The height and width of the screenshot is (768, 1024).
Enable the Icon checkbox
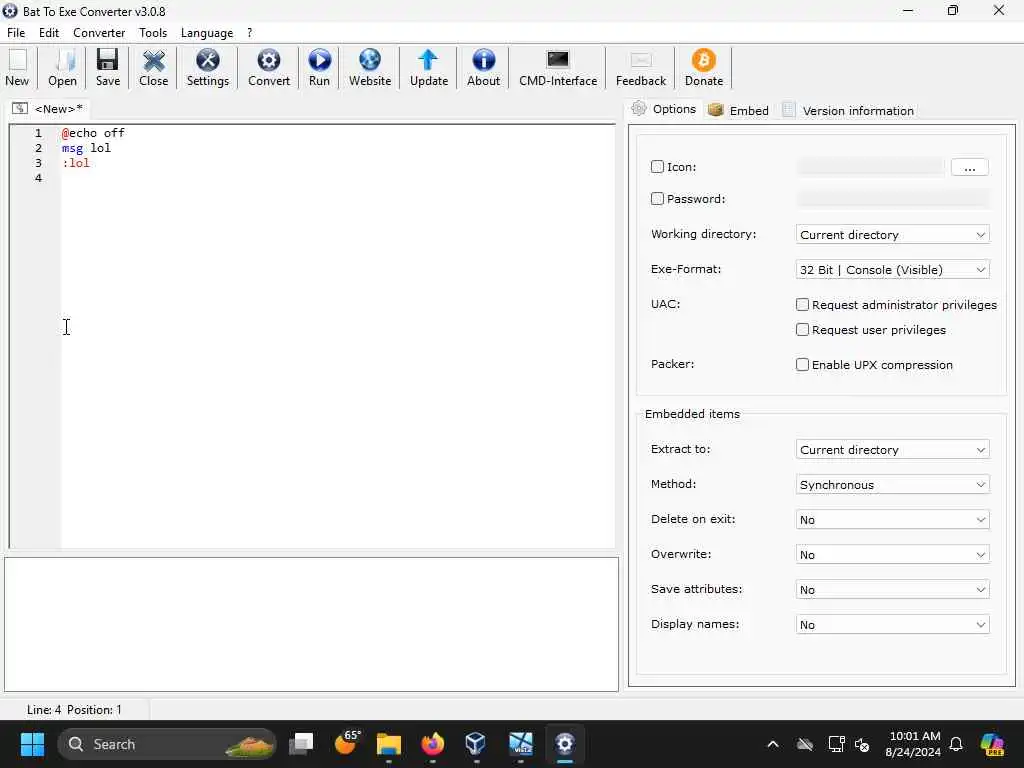click(657, 167)
